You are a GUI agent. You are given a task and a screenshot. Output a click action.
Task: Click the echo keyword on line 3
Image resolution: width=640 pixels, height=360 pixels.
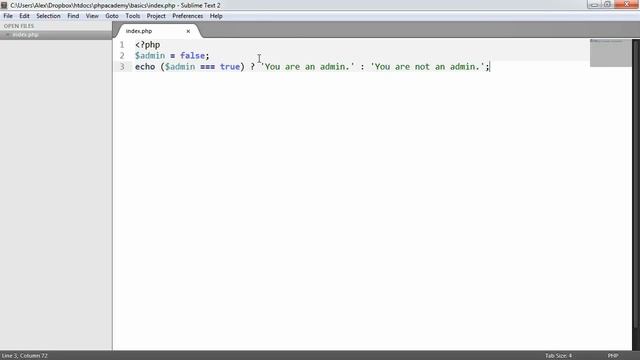pyautogui.click(x=145, y=67)
